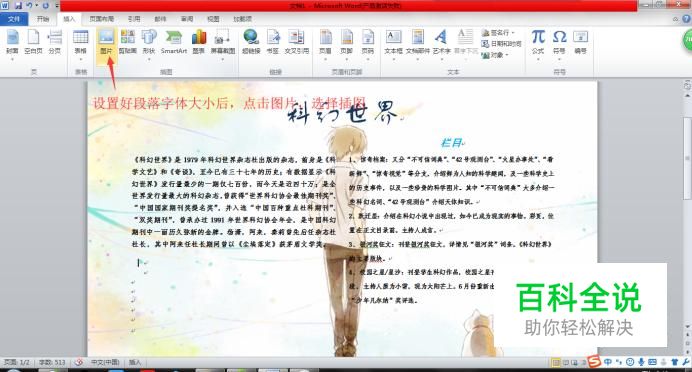Click the 页面: 1/2 page indicator

17,362
